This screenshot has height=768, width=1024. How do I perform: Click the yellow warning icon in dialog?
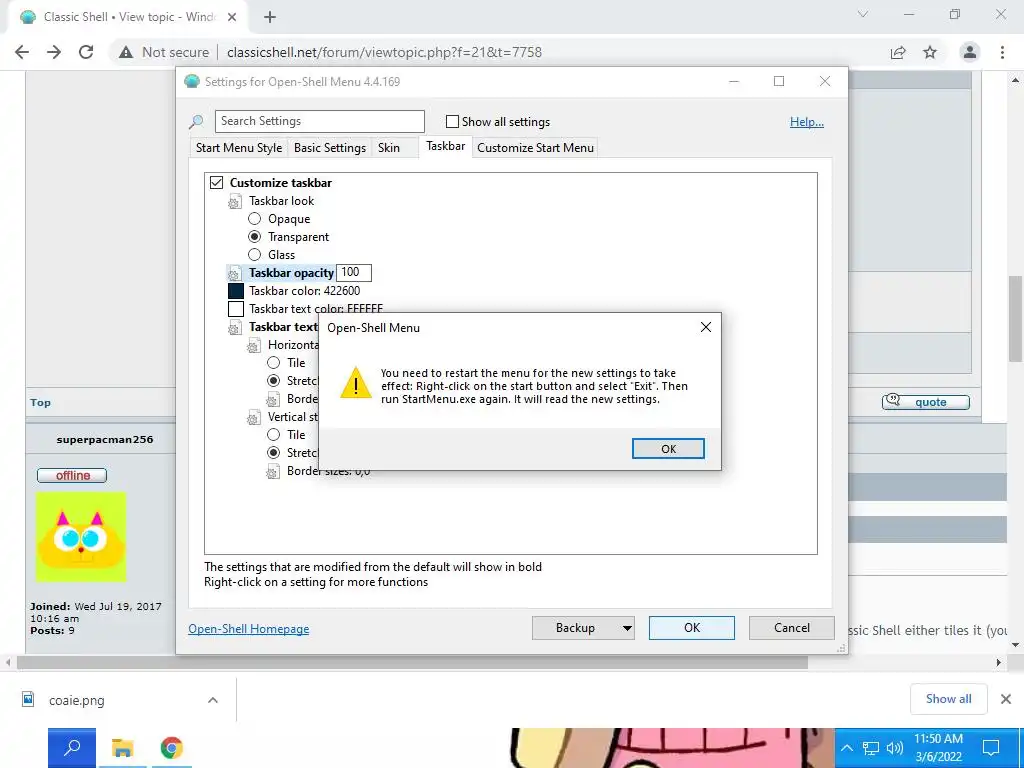tap(355, 383)
